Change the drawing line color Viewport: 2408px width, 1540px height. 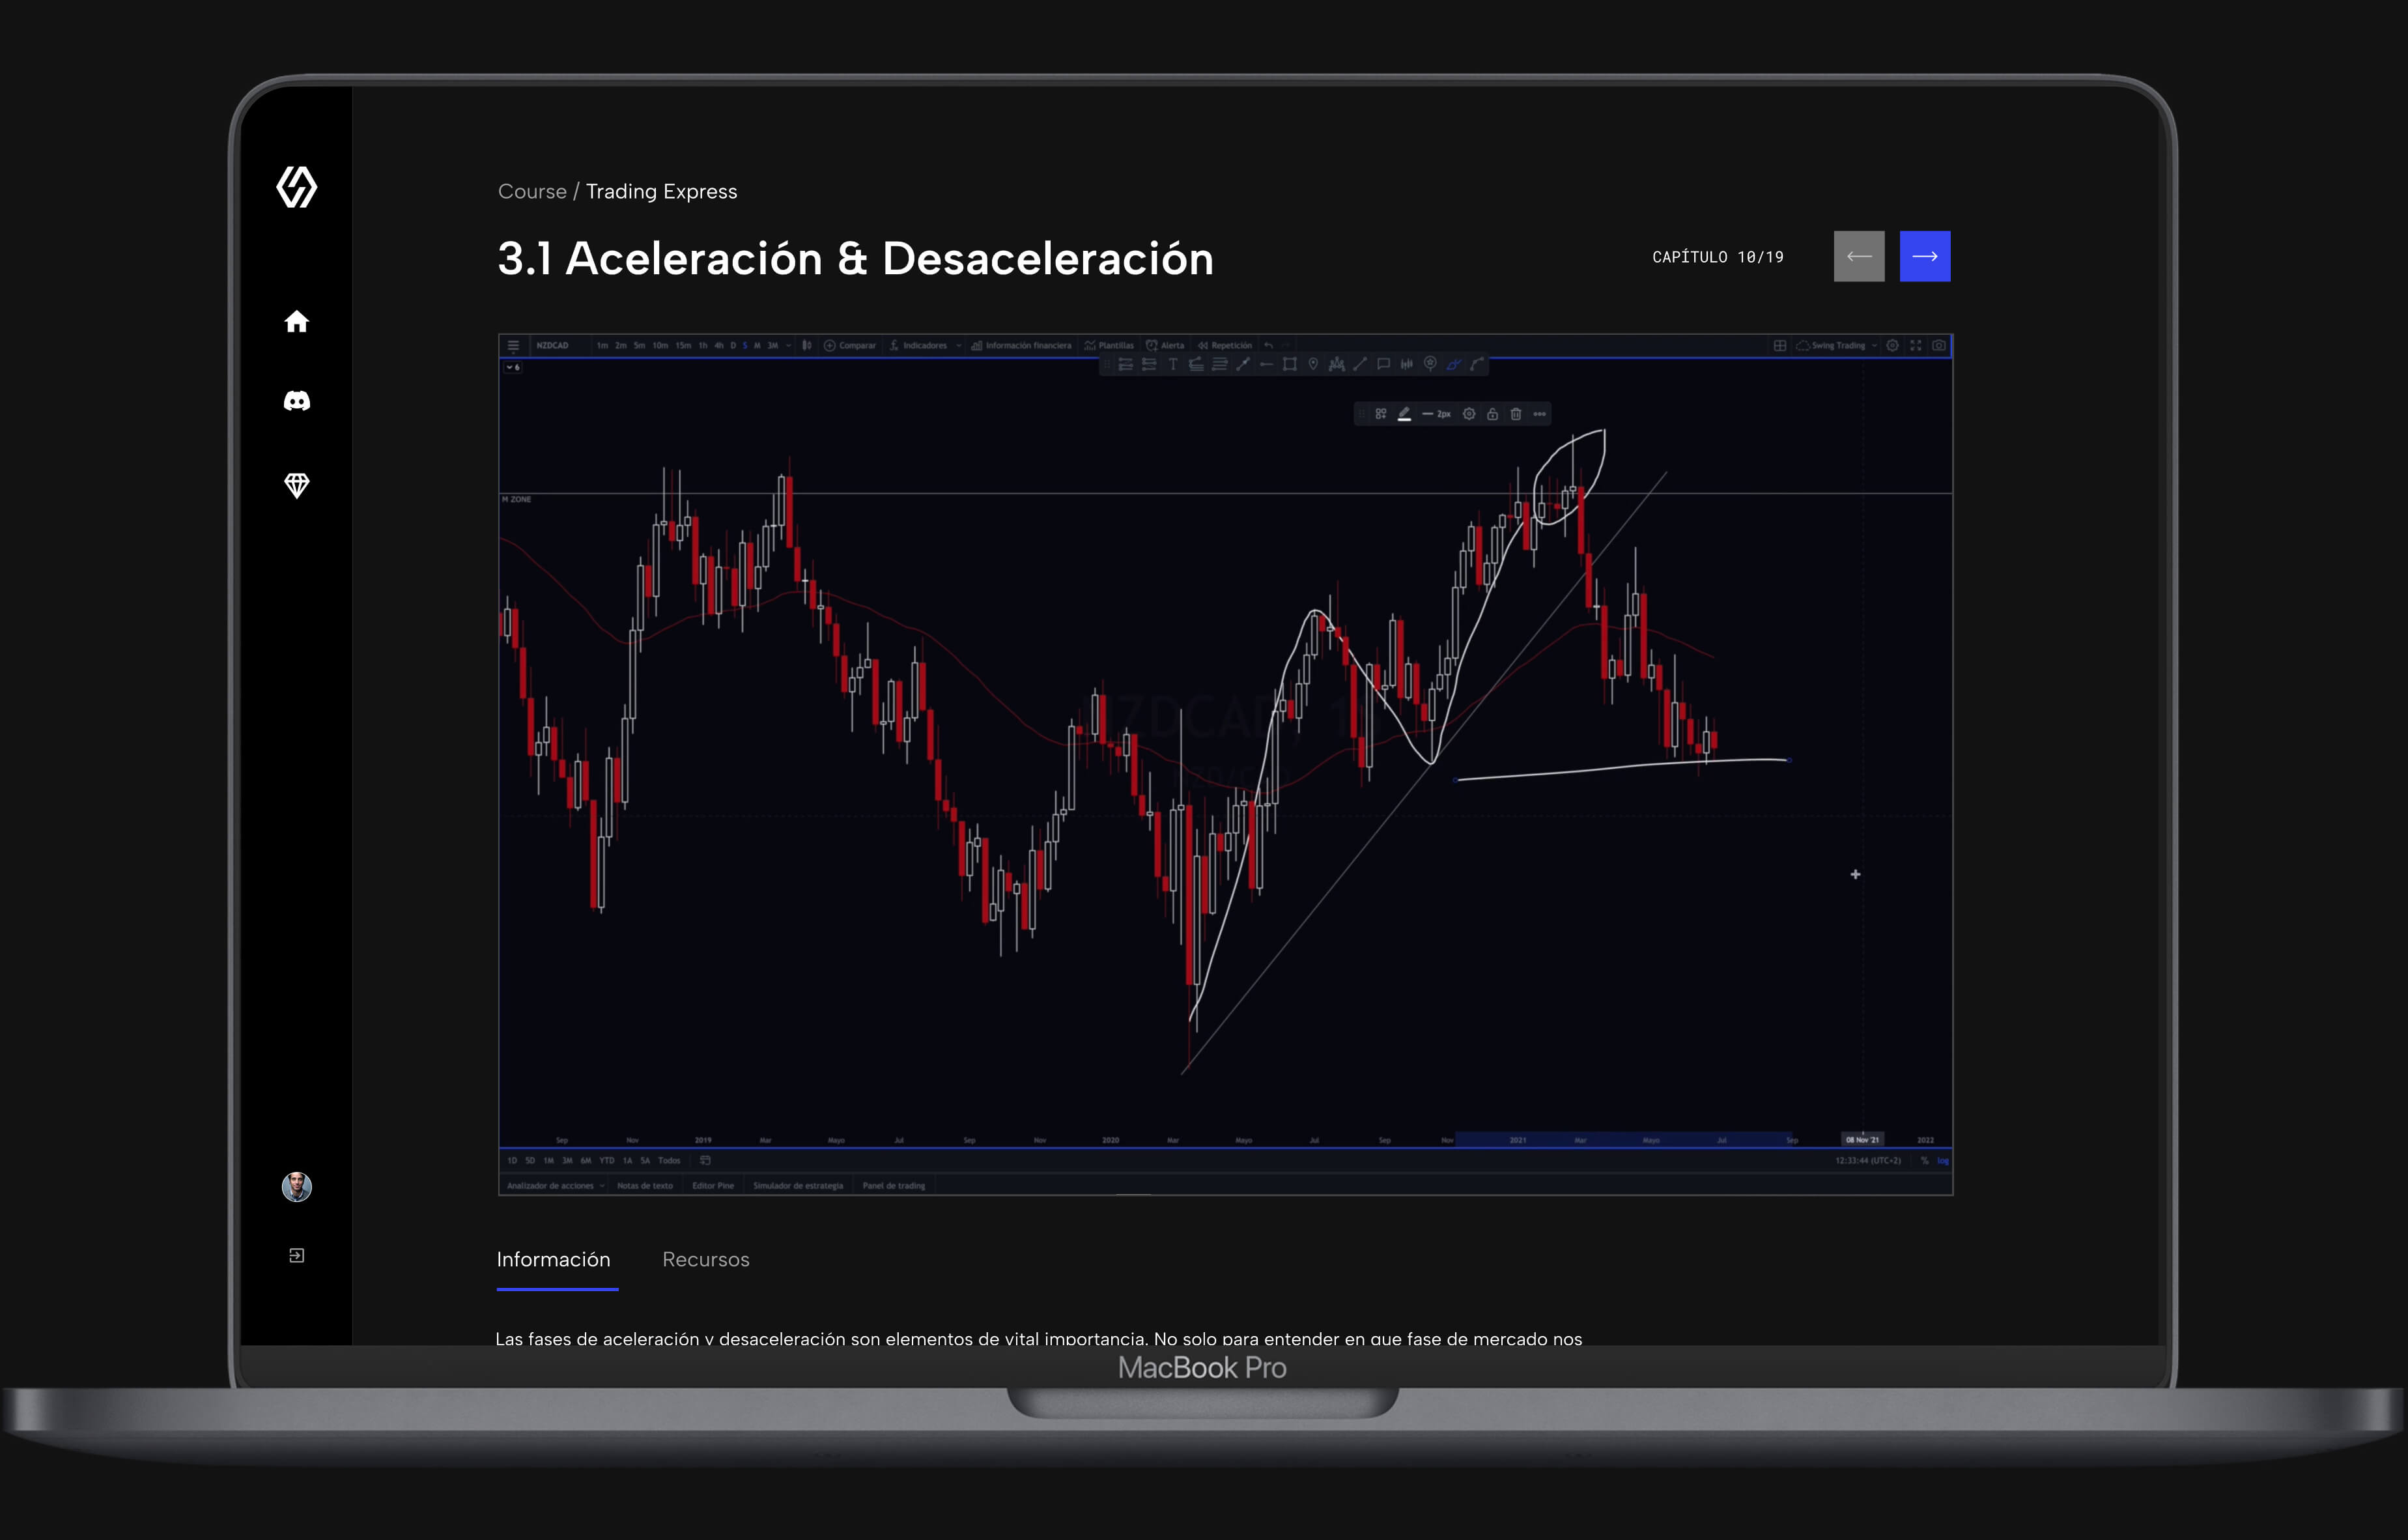point(1405,414)
